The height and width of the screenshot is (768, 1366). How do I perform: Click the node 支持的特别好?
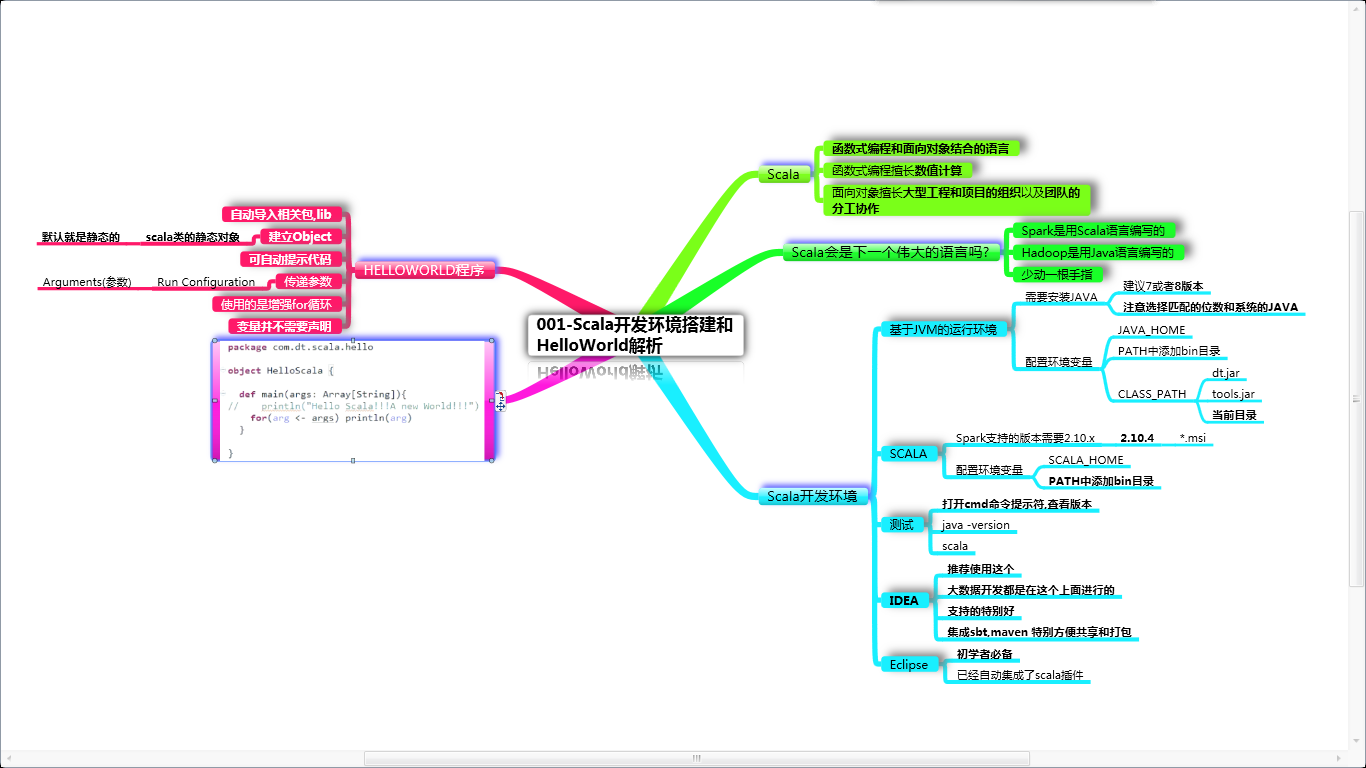981,611
